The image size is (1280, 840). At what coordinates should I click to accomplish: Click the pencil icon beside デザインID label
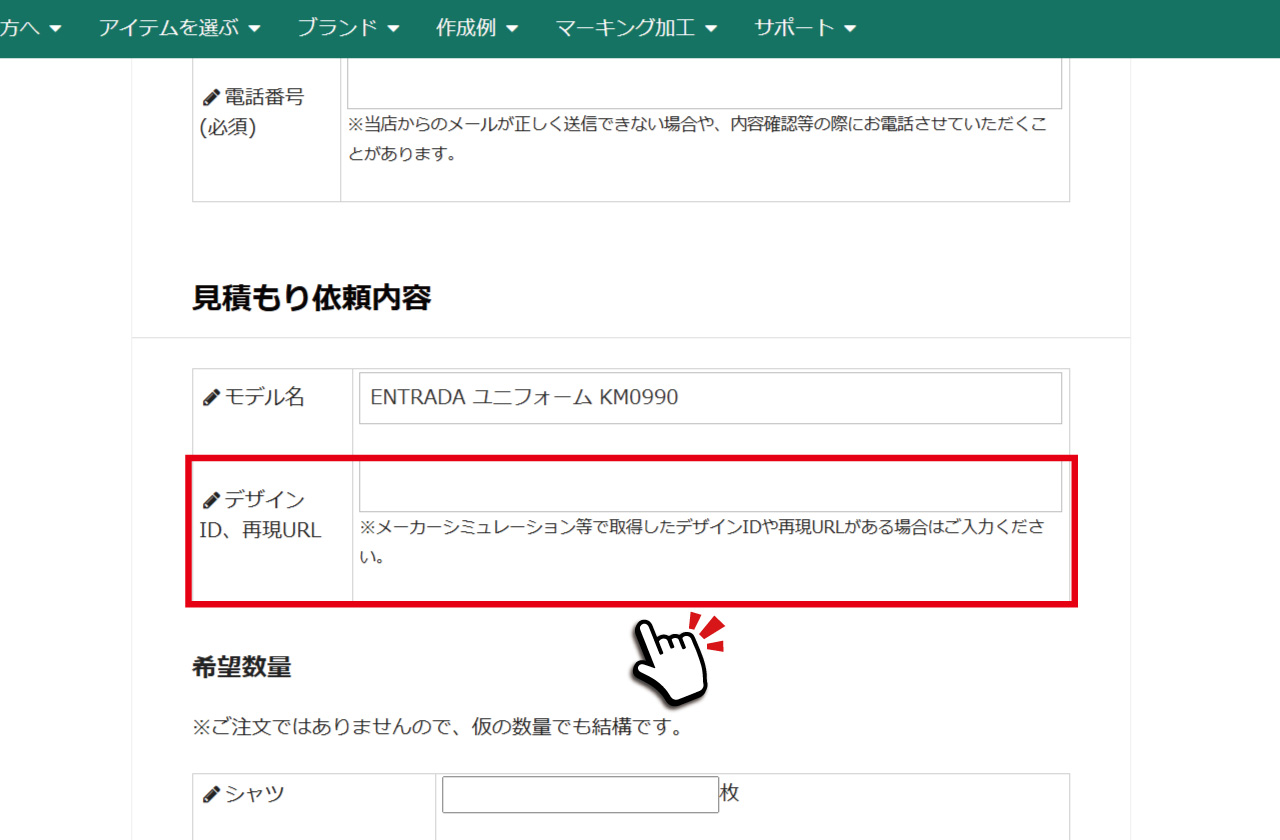point(211,500)
